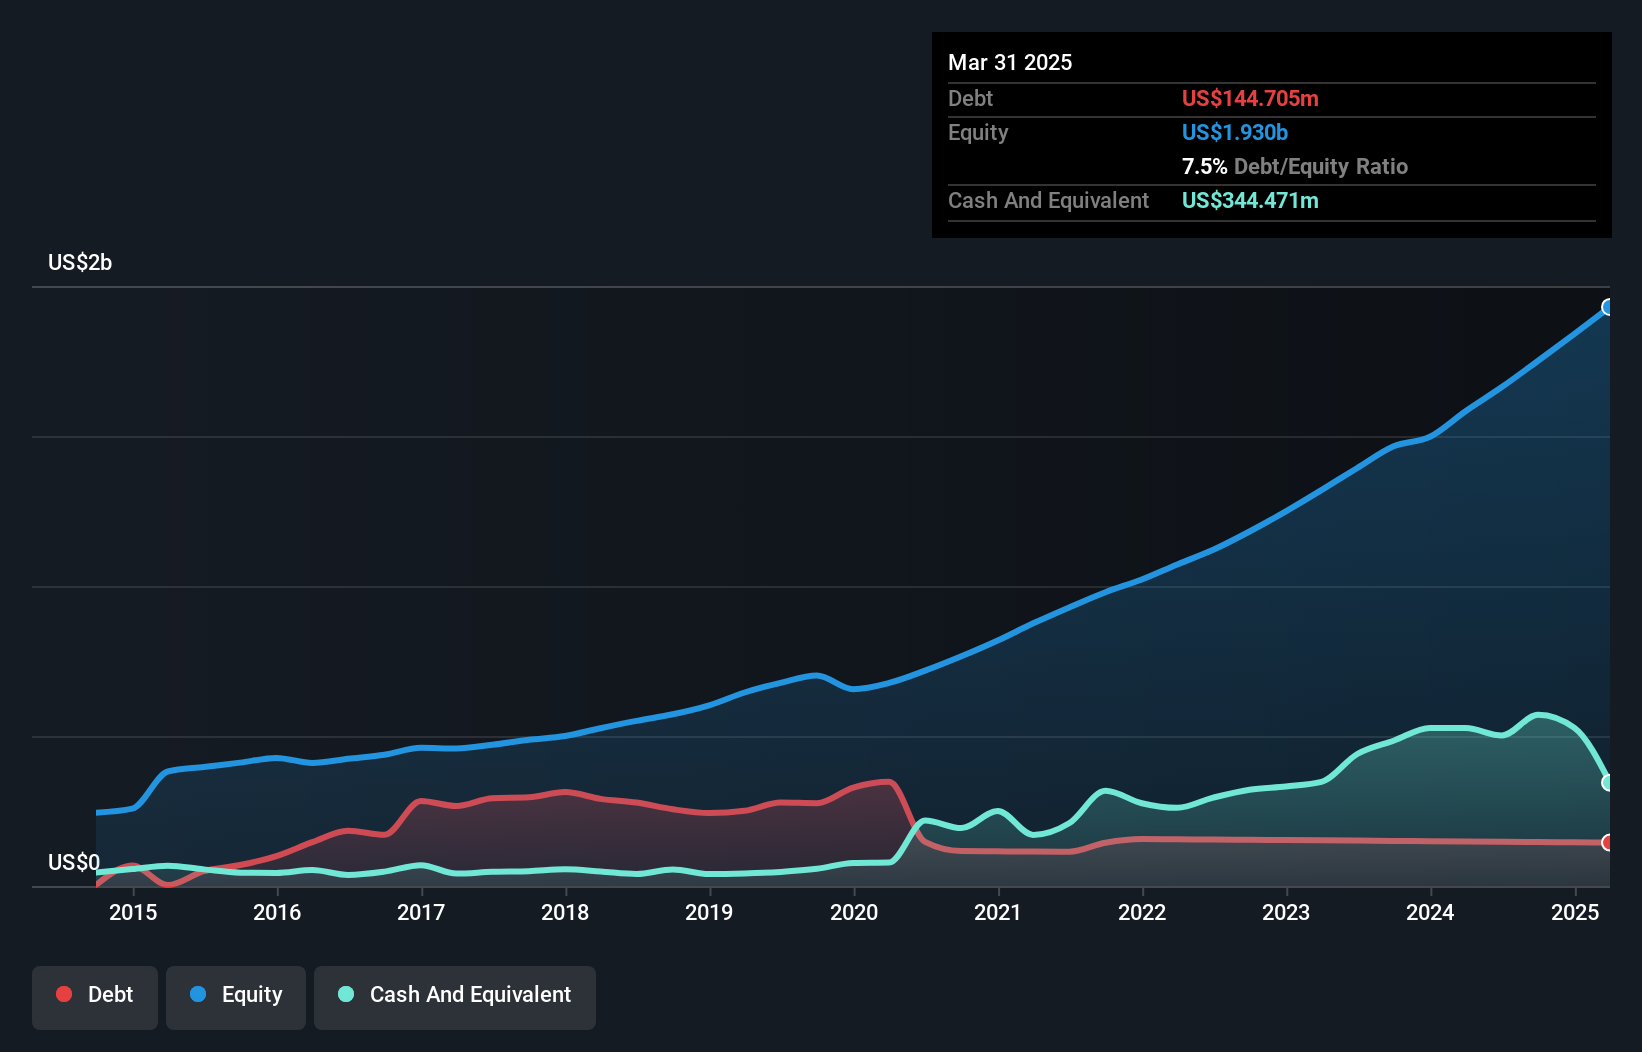Click the 2025 x-axis label
Viewport: 1642px width, 1052px height.
point(1575,912)
